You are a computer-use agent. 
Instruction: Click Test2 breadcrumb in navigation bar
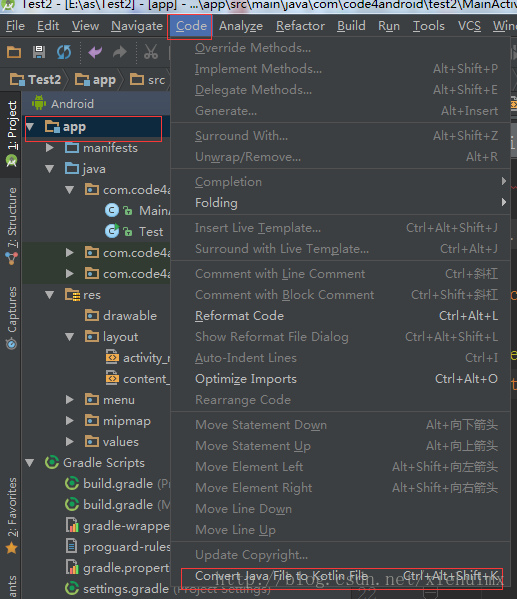click(x=36, y=80)
